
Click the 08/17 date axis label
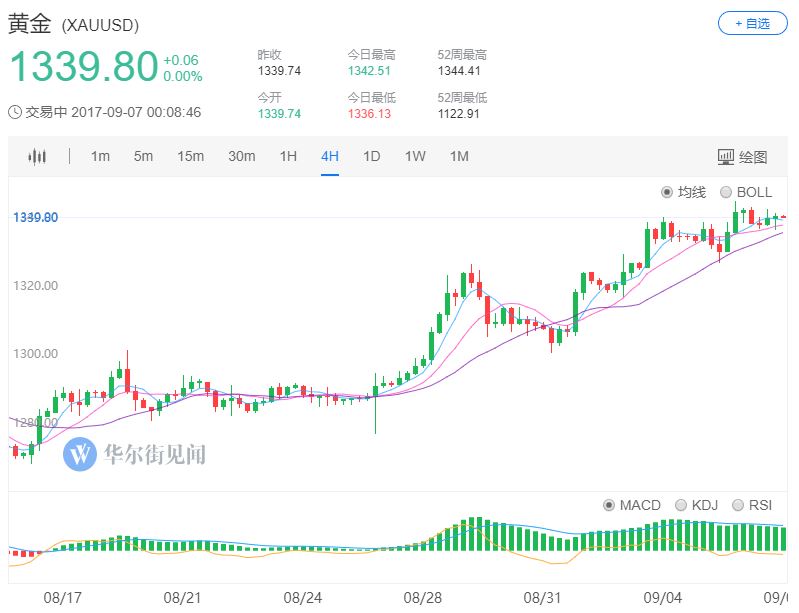tap(62, 597)
